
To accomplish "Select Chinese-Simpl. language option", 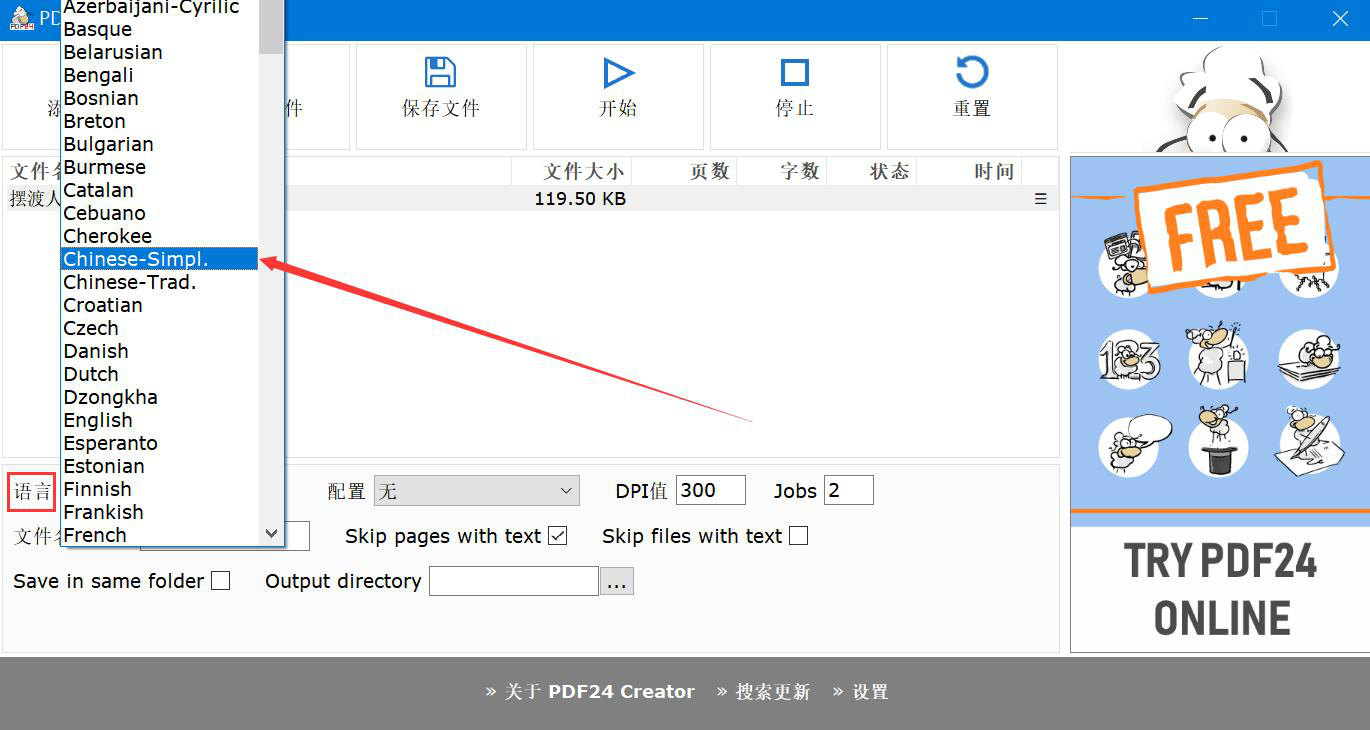I will (160, 259).
